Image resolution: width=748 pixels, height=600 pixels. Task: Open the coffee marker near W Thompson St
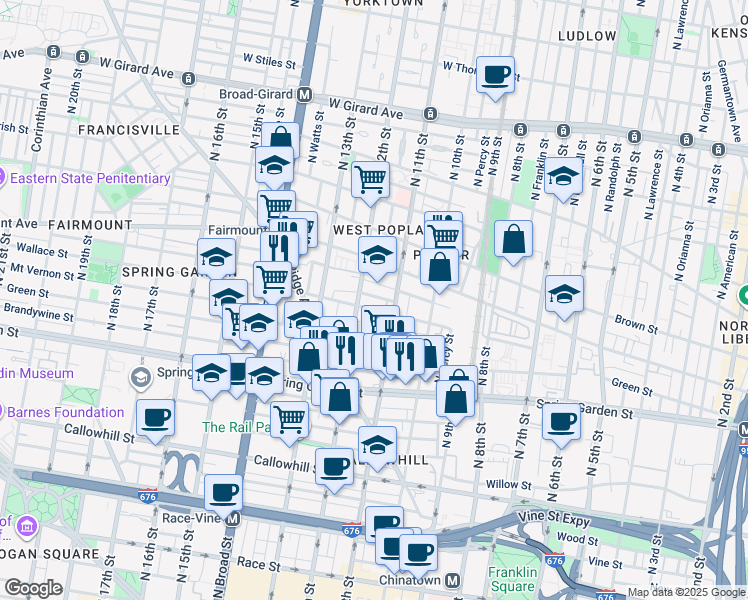[x=495, y=76]
